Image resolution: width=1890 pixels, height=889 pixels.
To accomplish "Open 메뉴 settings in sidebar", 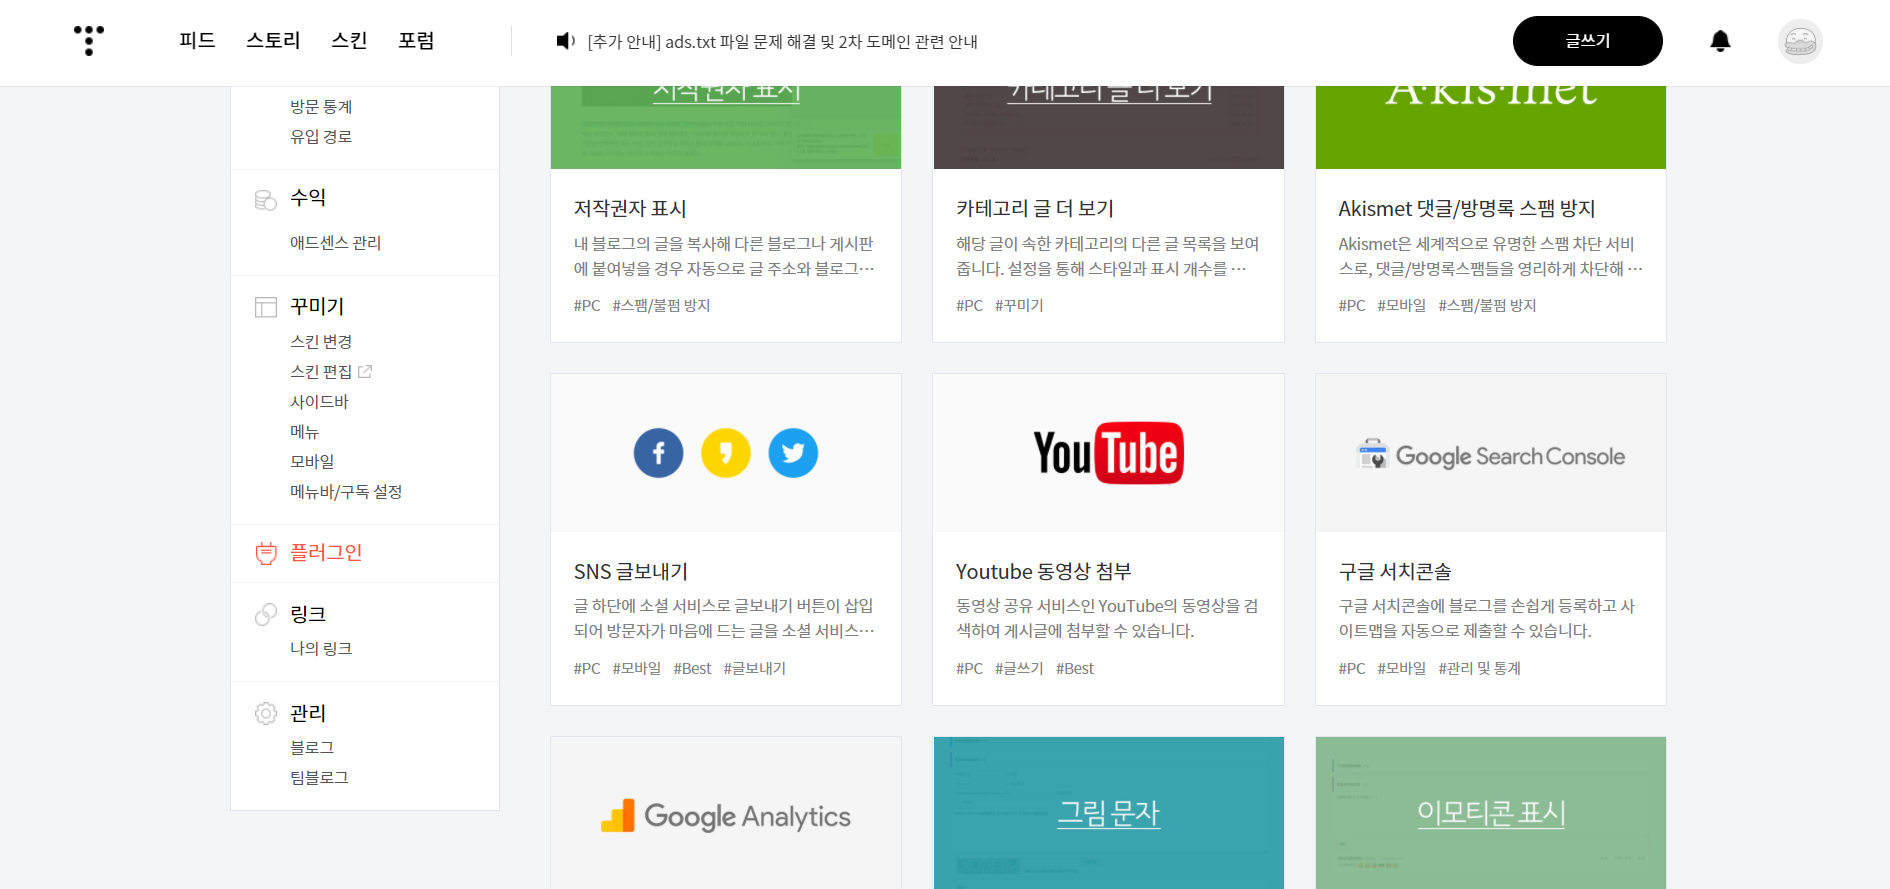I will point(304,431).
